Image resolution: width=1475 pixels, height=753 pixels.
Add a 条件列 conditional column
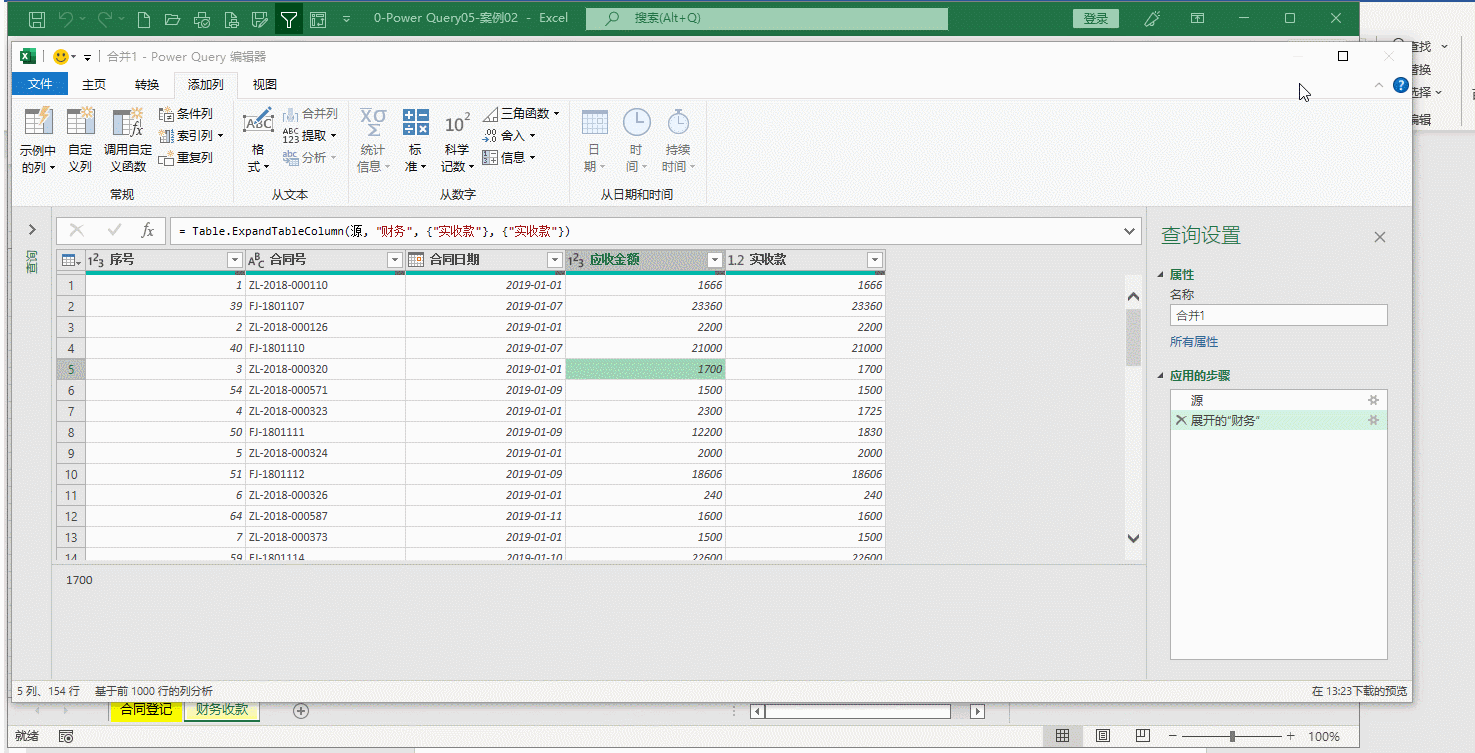tap(186, 114)
